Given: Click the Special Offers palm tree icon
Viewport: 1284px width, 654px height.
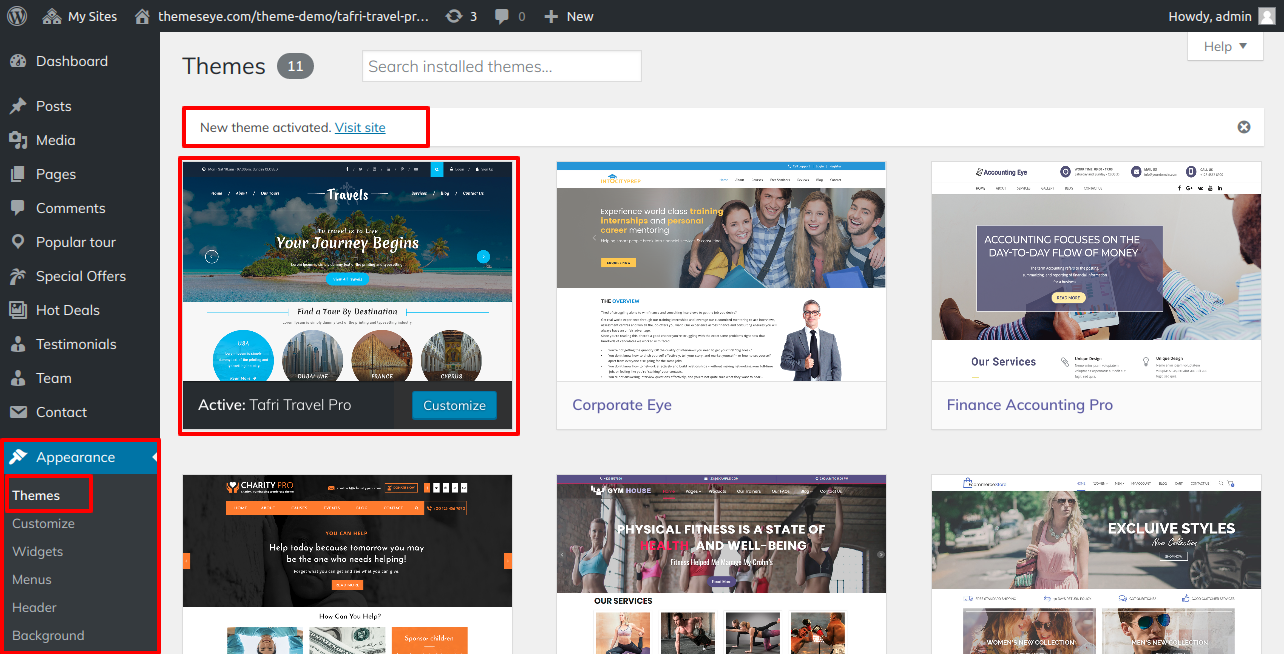Looking at the screenshot, I should 18,276.
